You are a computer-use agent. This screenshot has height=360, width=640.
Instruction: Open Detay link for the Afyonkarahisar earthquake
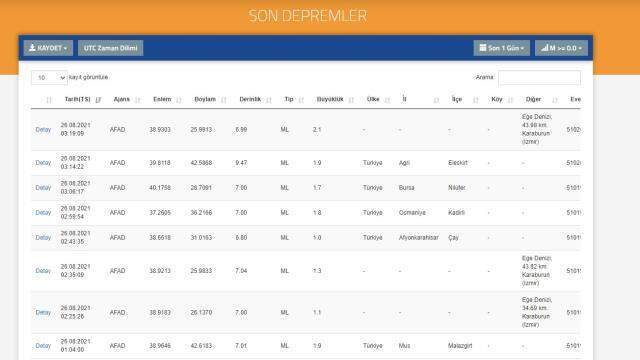43,238
